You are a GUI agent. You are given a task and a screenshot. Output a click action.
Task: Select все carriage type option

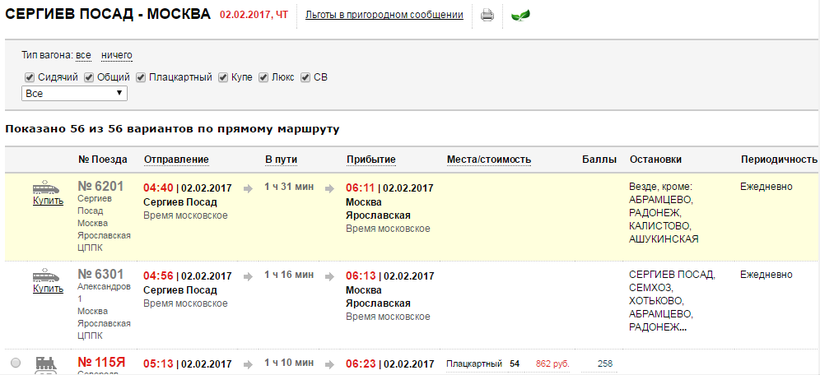(83, 55)
